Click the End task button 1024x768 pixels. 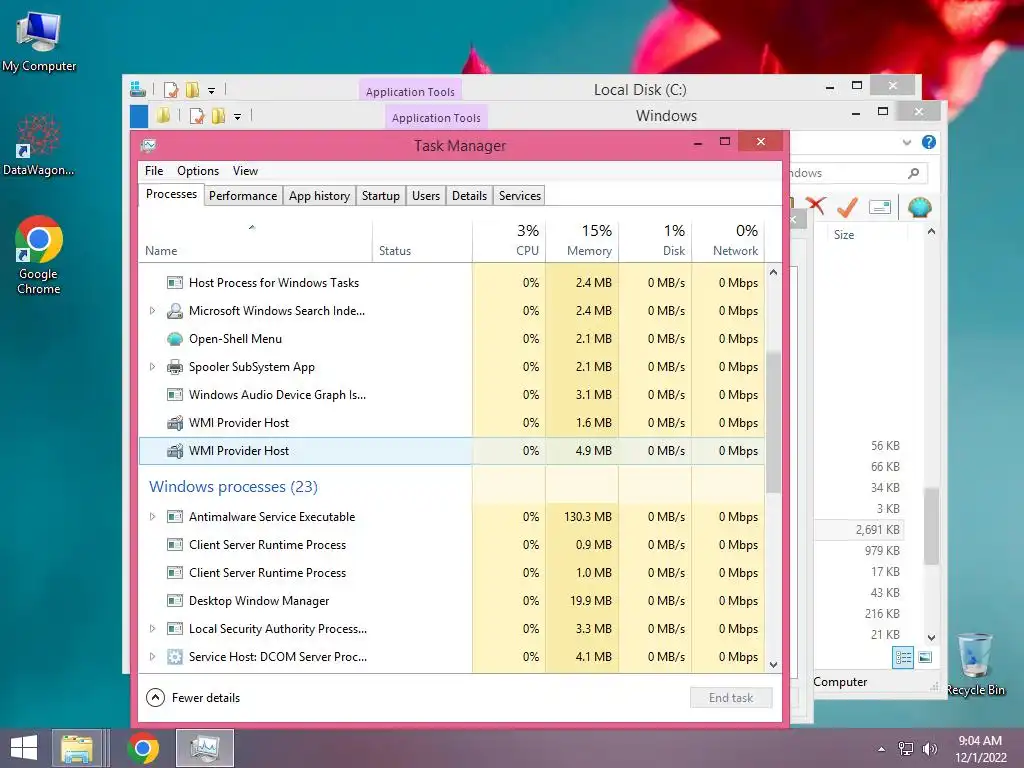point(731,697)
